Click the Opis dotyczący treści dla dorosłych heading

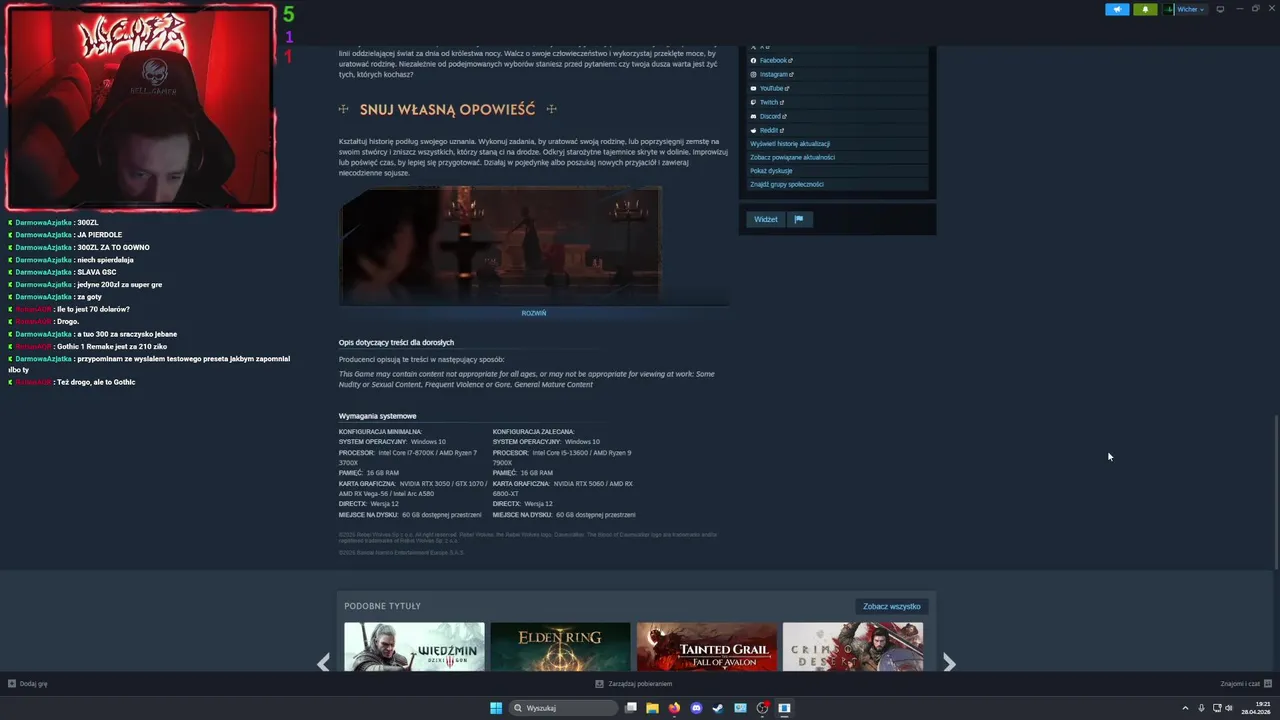(396, 343)
